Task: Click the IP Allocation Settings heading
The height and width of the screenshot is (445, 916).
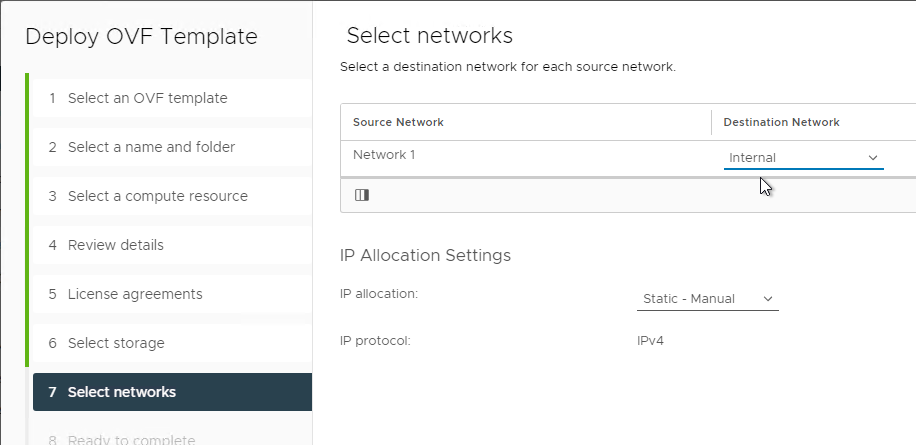Action: click(425, 255)
